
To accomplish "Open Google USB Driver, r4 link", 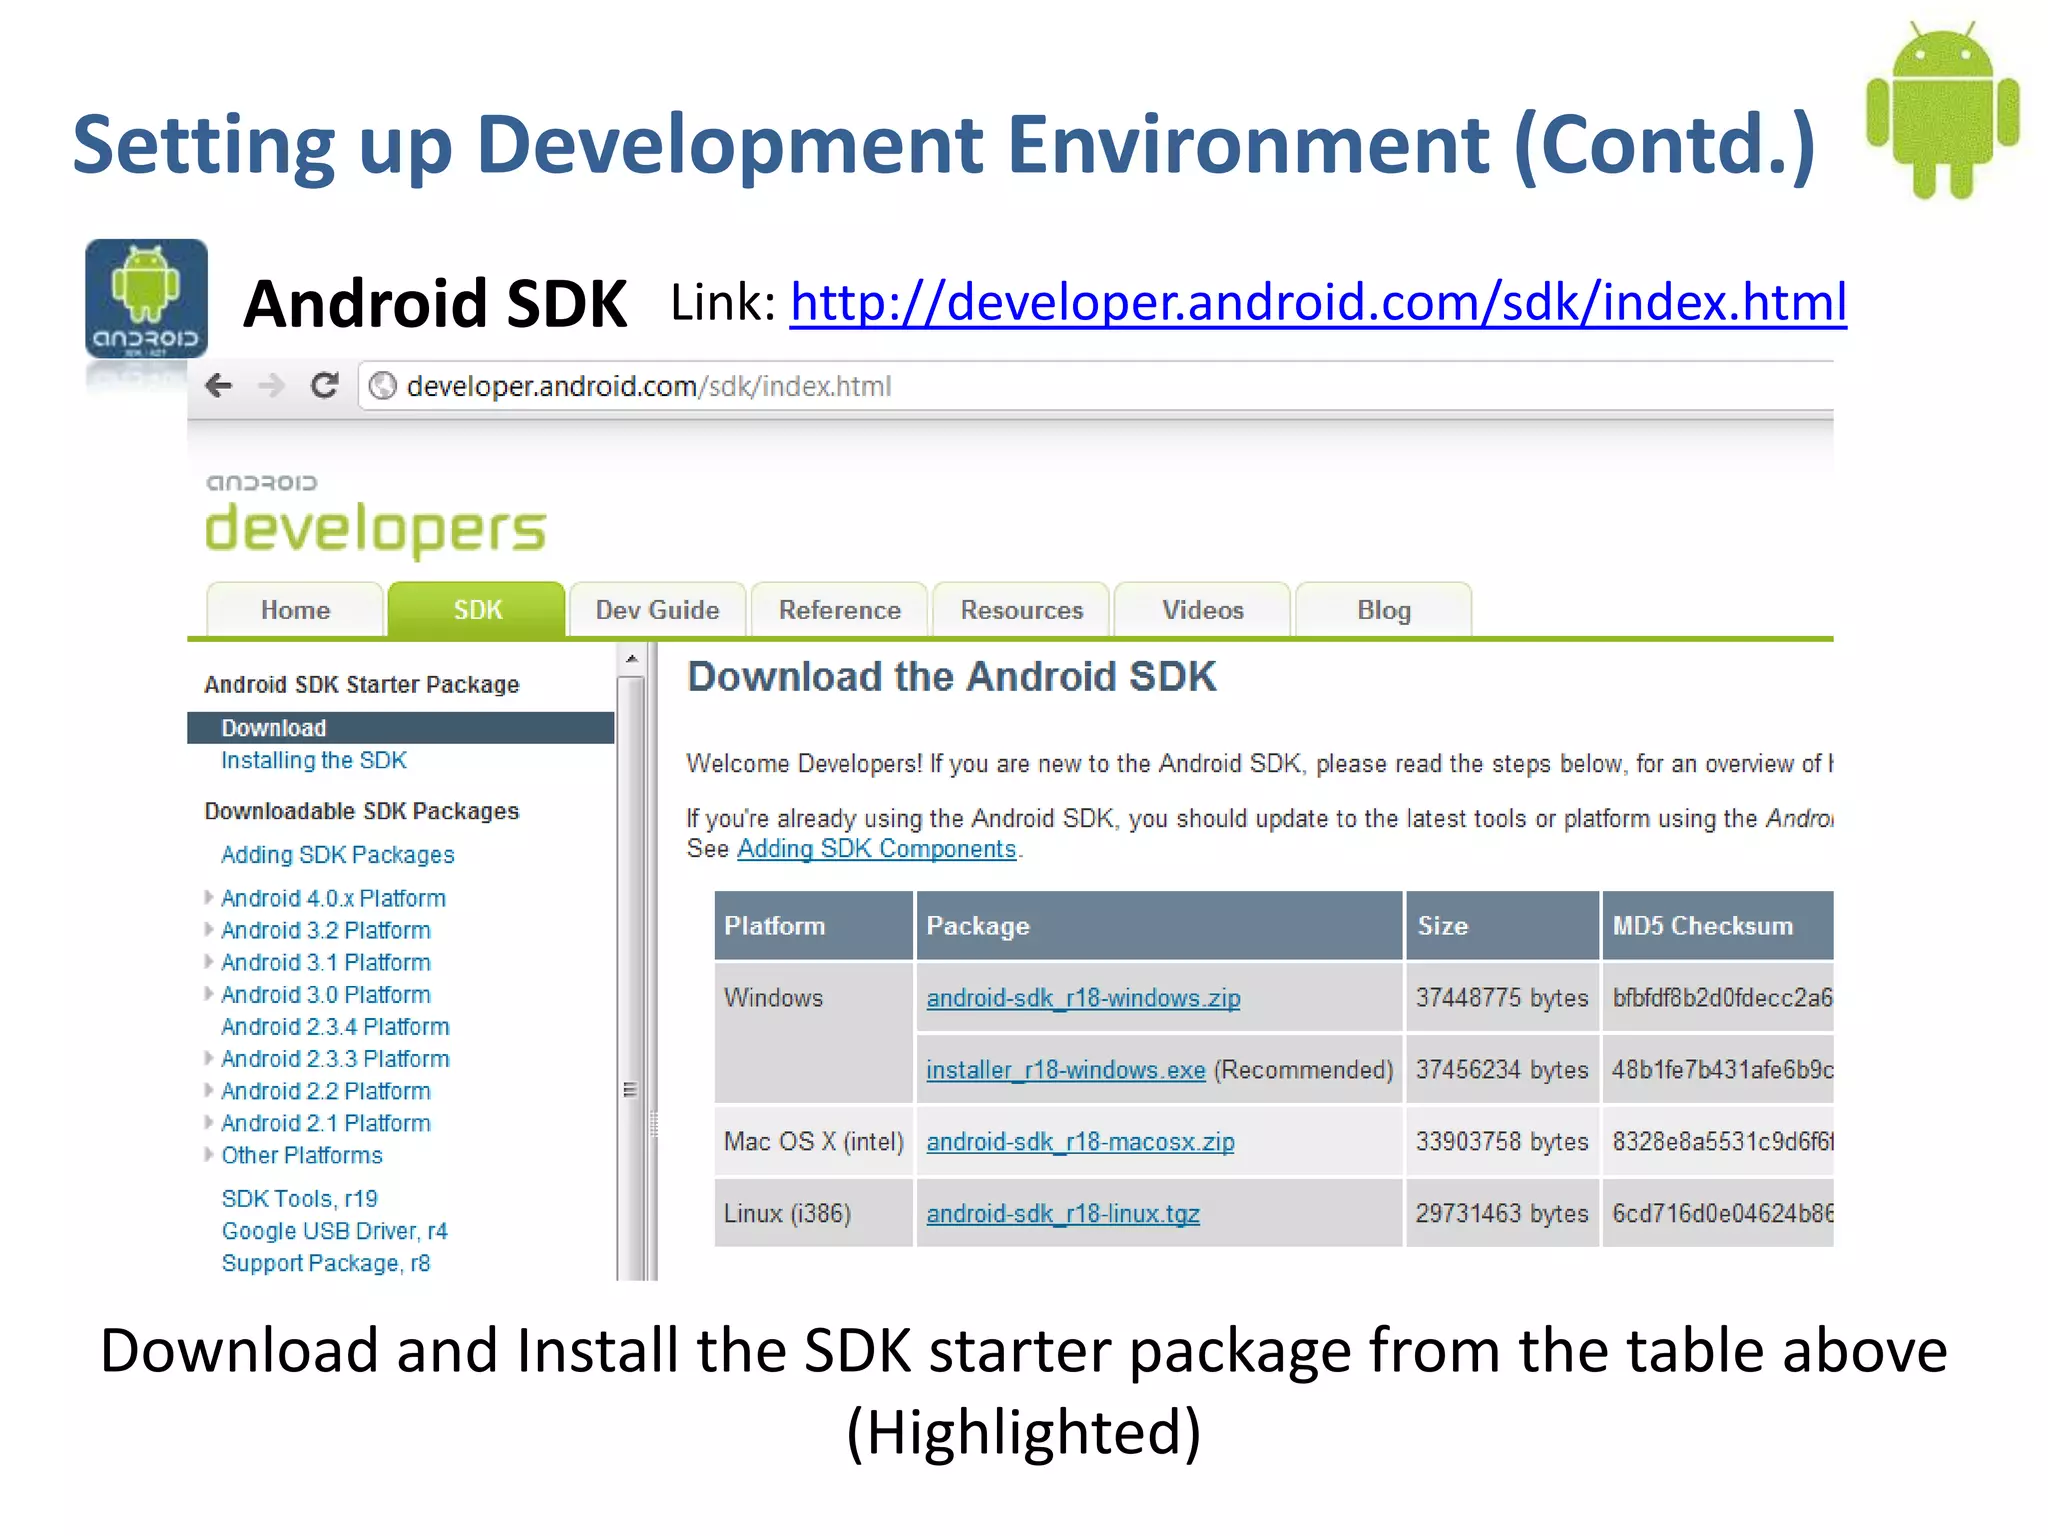I will click(x=335, y=1231).
